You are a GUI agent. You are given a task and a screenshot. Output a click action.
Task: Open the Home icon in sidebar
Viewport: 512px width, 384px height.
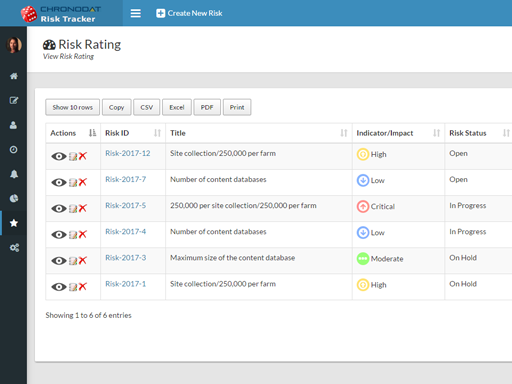coord(14,76)
